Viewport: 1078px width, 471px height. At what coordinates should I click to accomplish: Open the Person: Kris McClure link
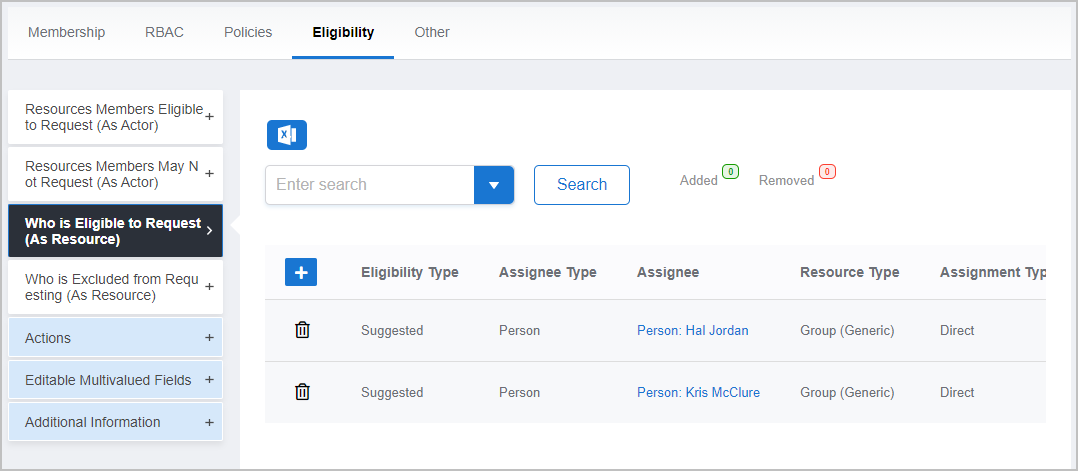698,392
